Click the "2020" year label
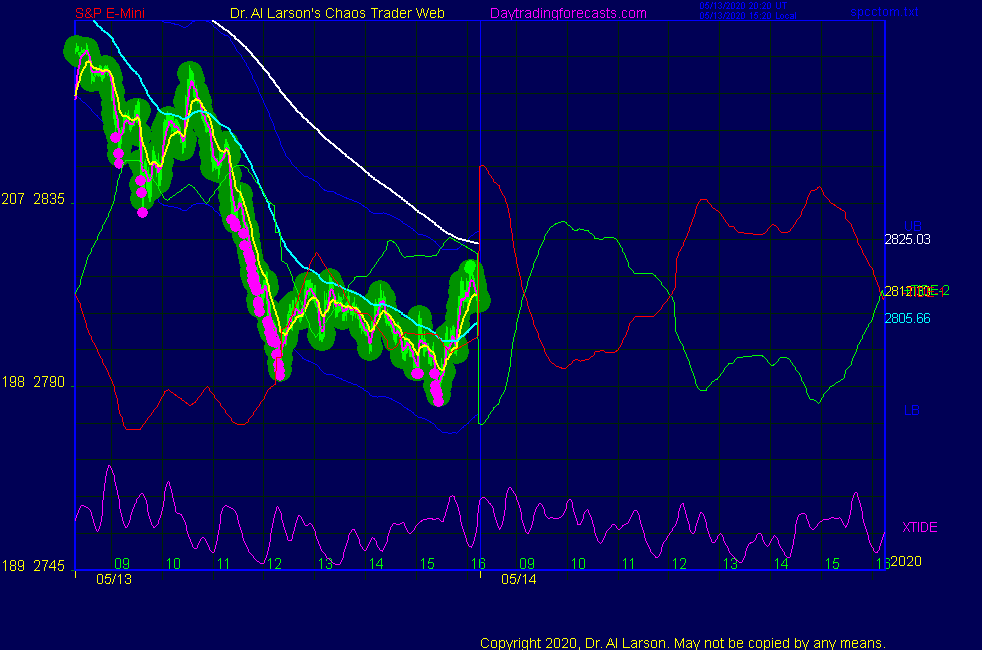Screen dimensions: 982x650 (x=906, y=561)
